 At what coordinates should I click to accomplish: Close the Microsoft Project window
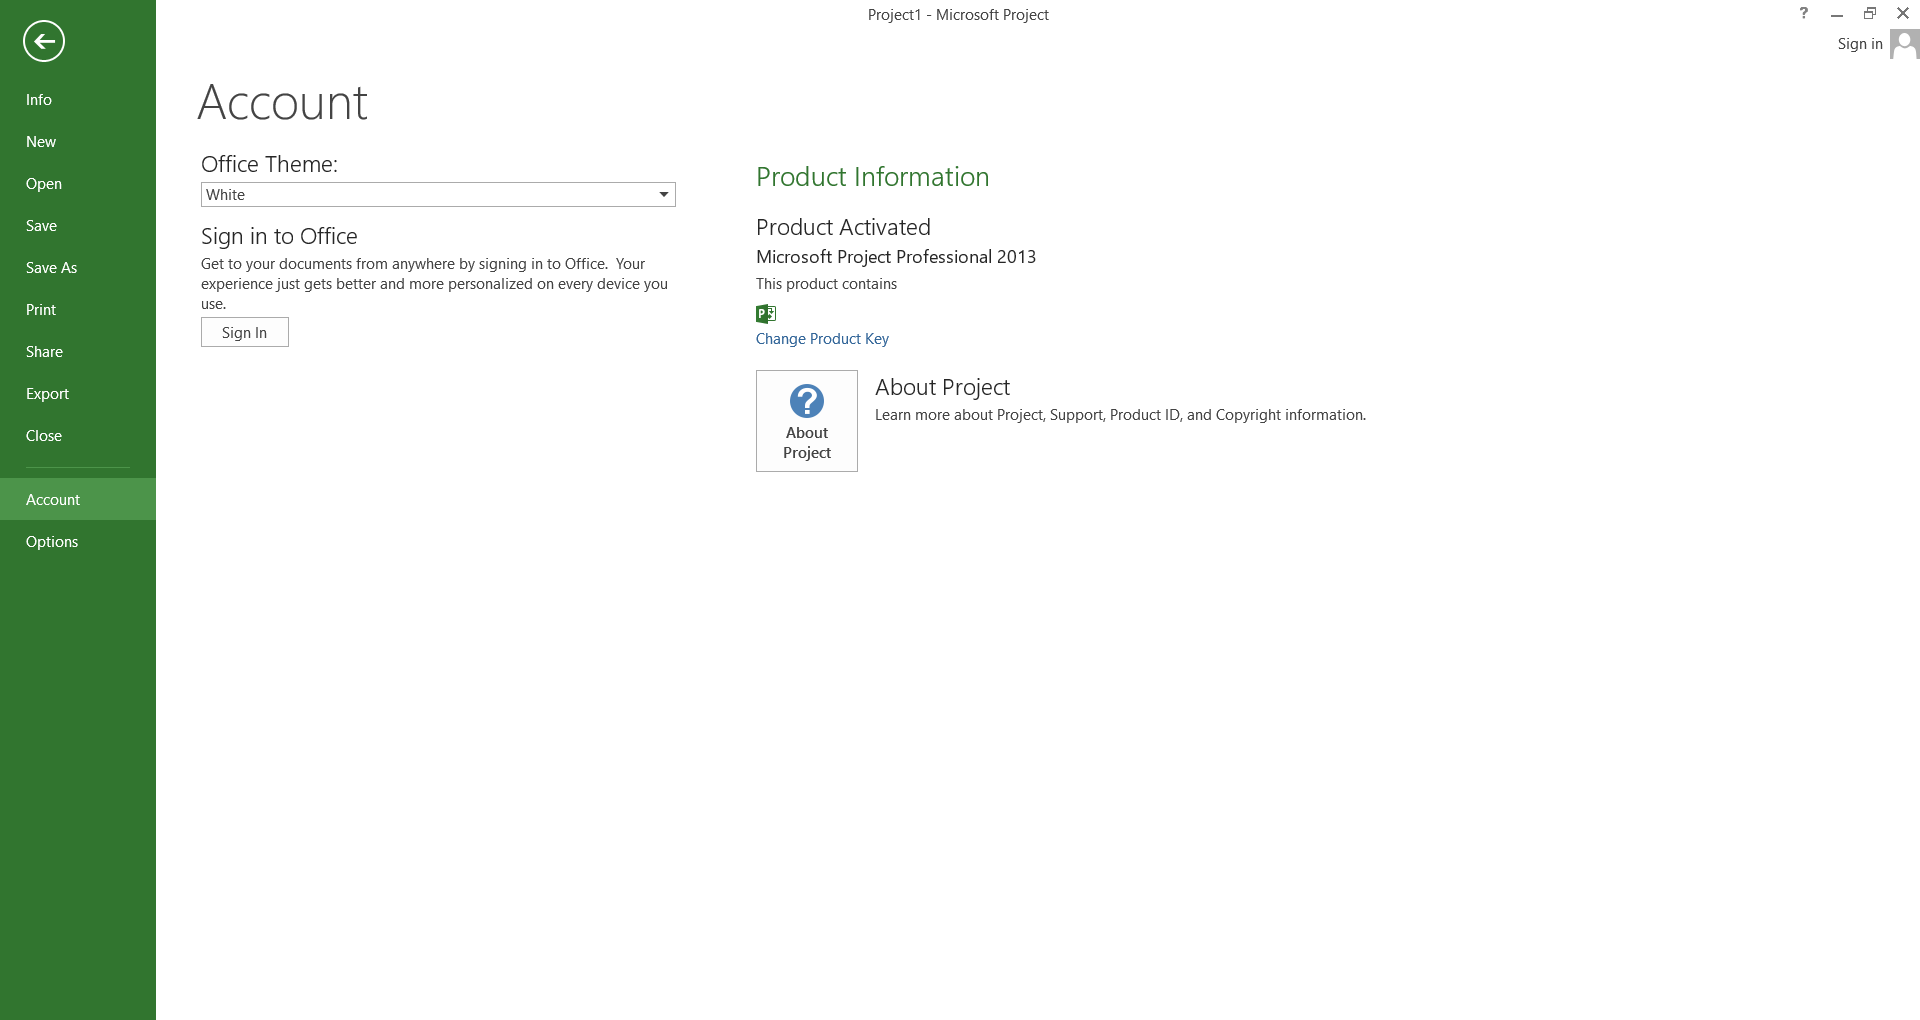(x=1903, y=14)
